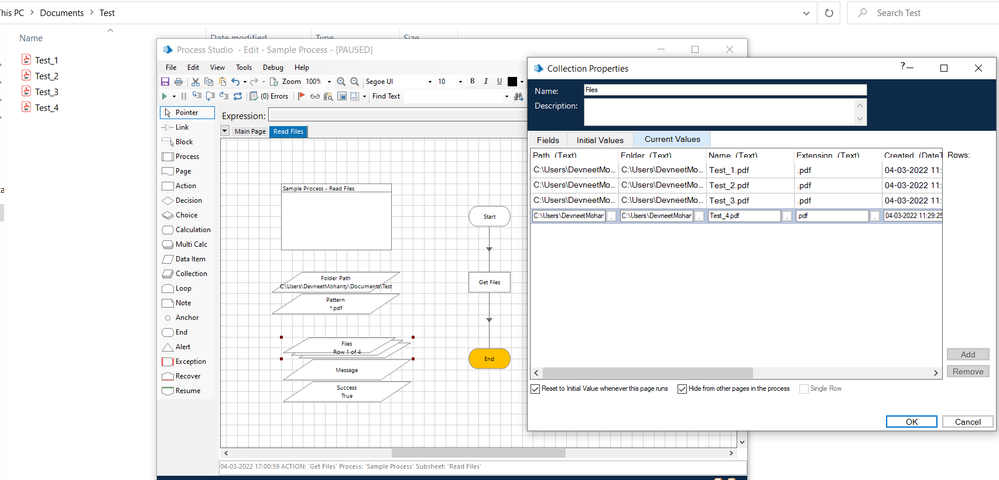999x480 pixels.
Task: Open the font size 10 dropdown
Action: point(458,82)
